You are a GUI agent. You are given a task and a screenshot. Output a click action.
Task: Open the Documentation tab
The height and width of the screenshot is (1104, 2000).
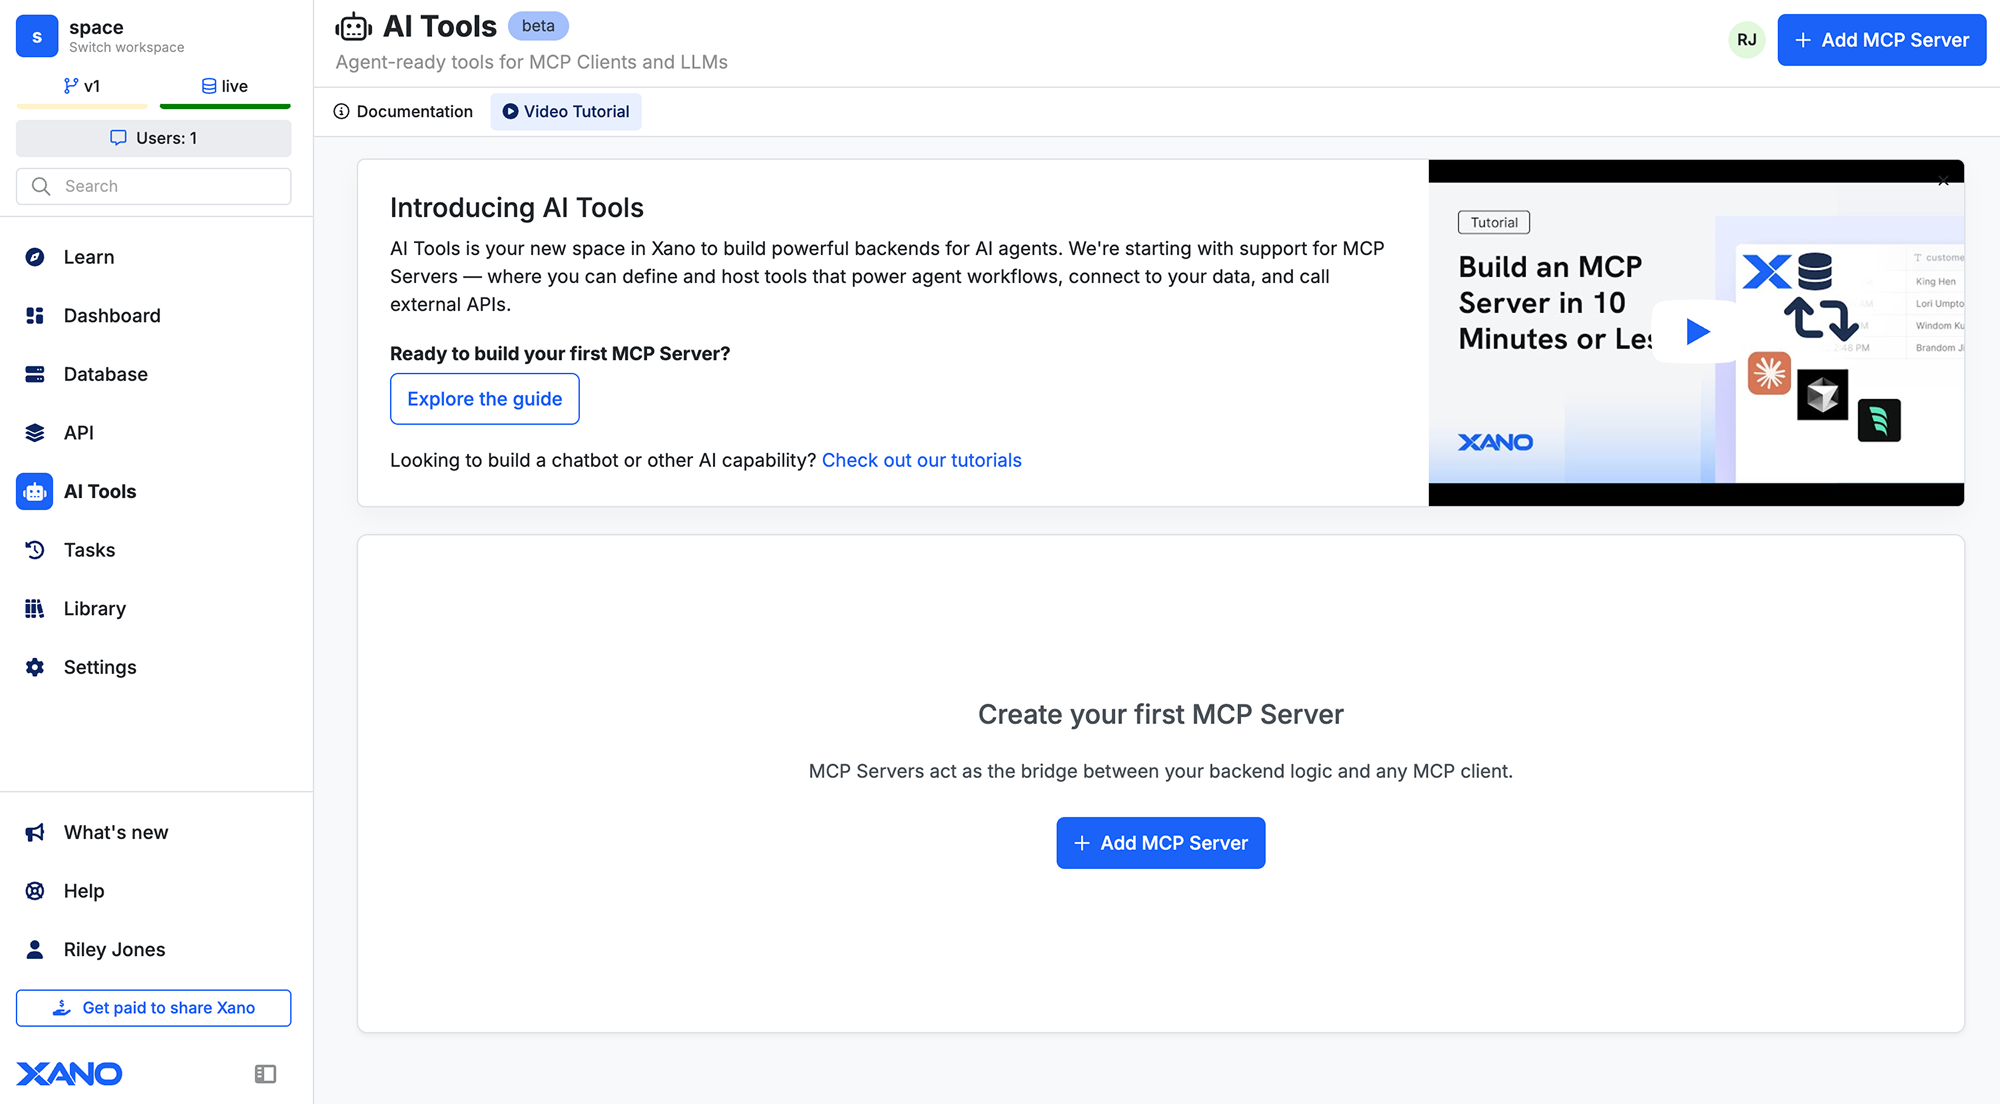(x=403, y=112)
